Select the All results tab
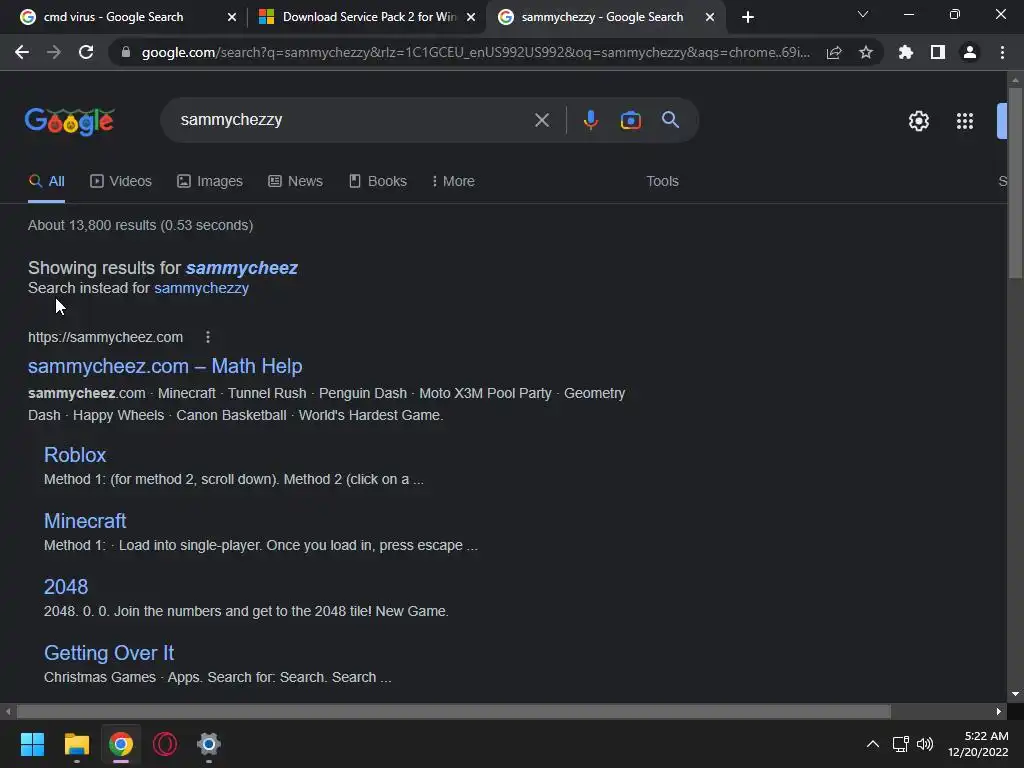Screen dimensions: 1024x768 [x=46, y=181]
